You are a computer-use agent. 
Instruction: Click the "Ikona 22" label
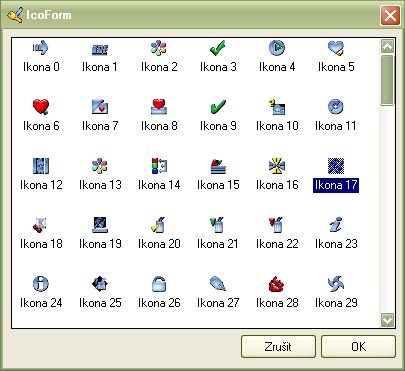[277, 244]
